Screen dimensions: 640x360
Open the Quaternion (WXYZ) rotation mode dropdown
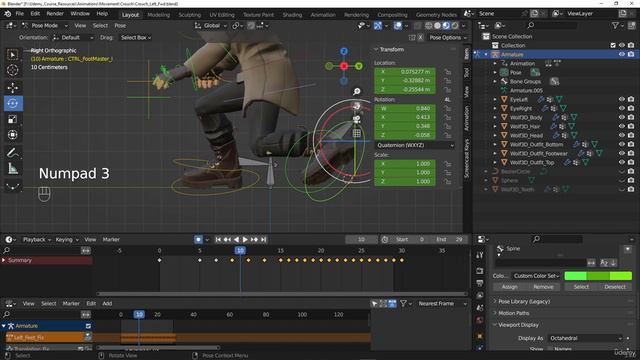[414, 145]
